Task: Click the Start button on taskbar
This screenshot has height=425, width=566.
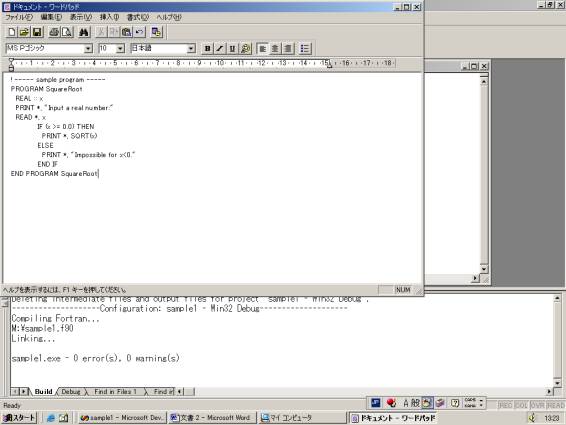Action: 19,418
